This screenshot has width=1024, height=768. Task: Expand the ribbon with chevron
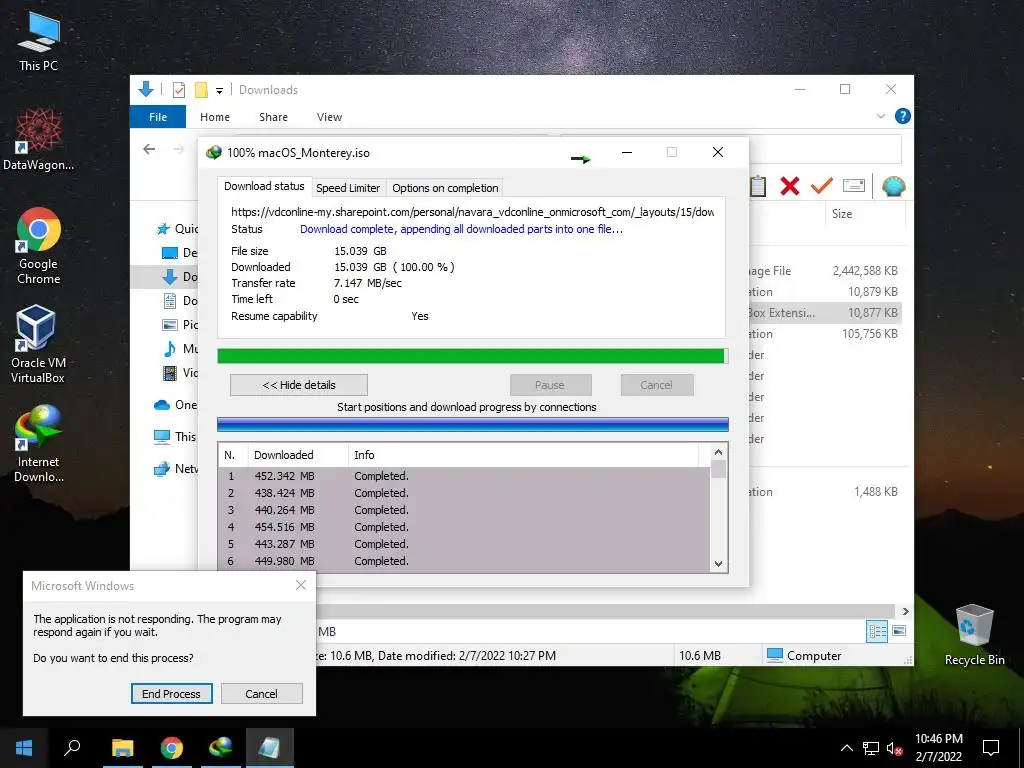click(x=880, y=116)
